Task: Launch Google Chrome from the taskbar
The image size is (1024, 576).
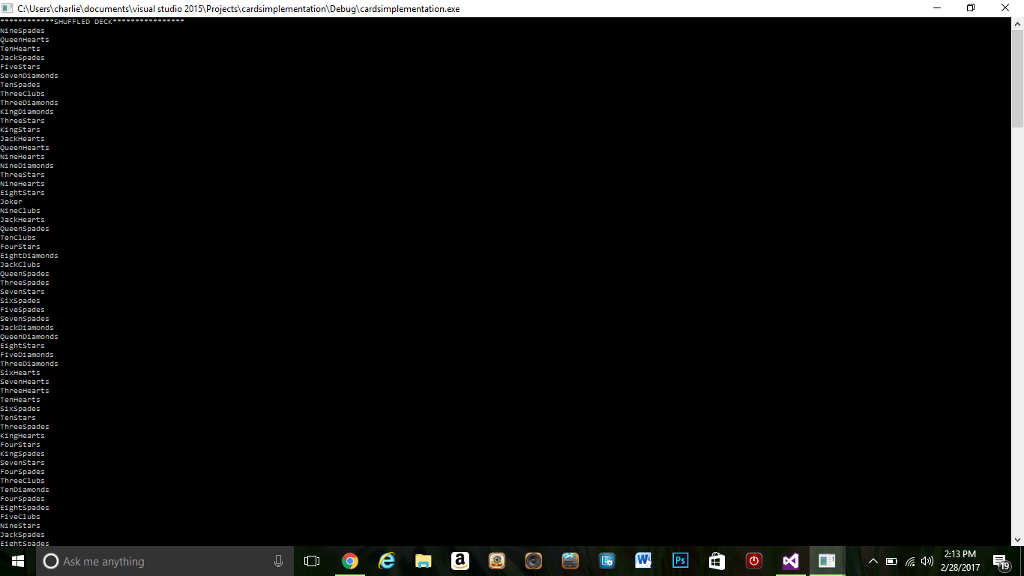Action: [349, 561]
